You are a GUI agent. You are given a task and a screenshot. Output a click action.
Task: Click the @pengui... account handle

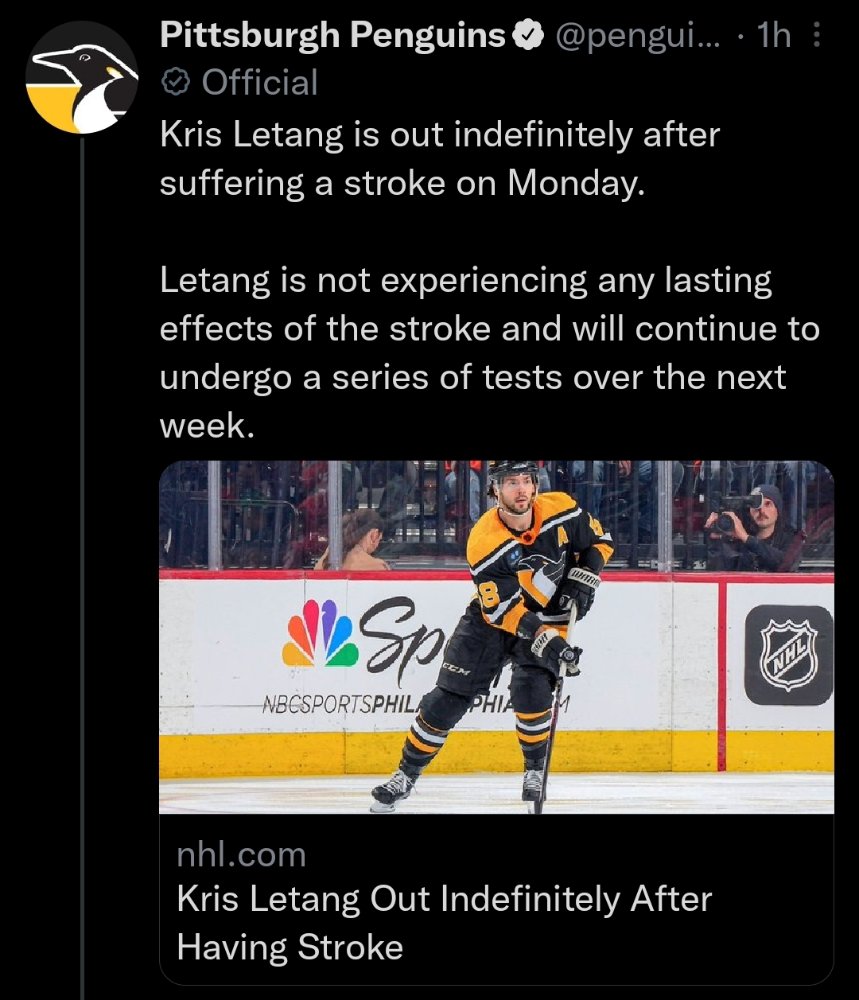click(x=638, y=36)
